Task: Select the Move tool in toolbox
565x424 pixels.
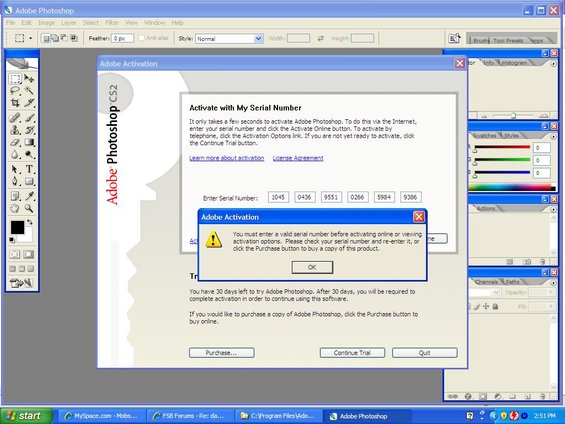Action: click(x=29, y=79)
